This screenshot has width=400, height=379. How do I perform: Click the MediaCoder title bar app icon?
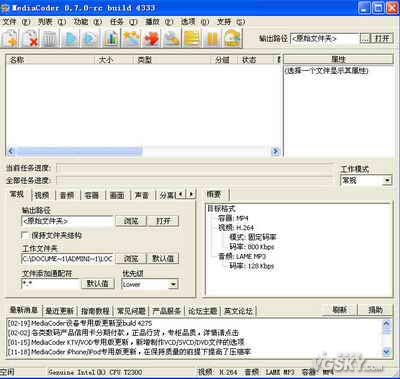tap(5, 8)
